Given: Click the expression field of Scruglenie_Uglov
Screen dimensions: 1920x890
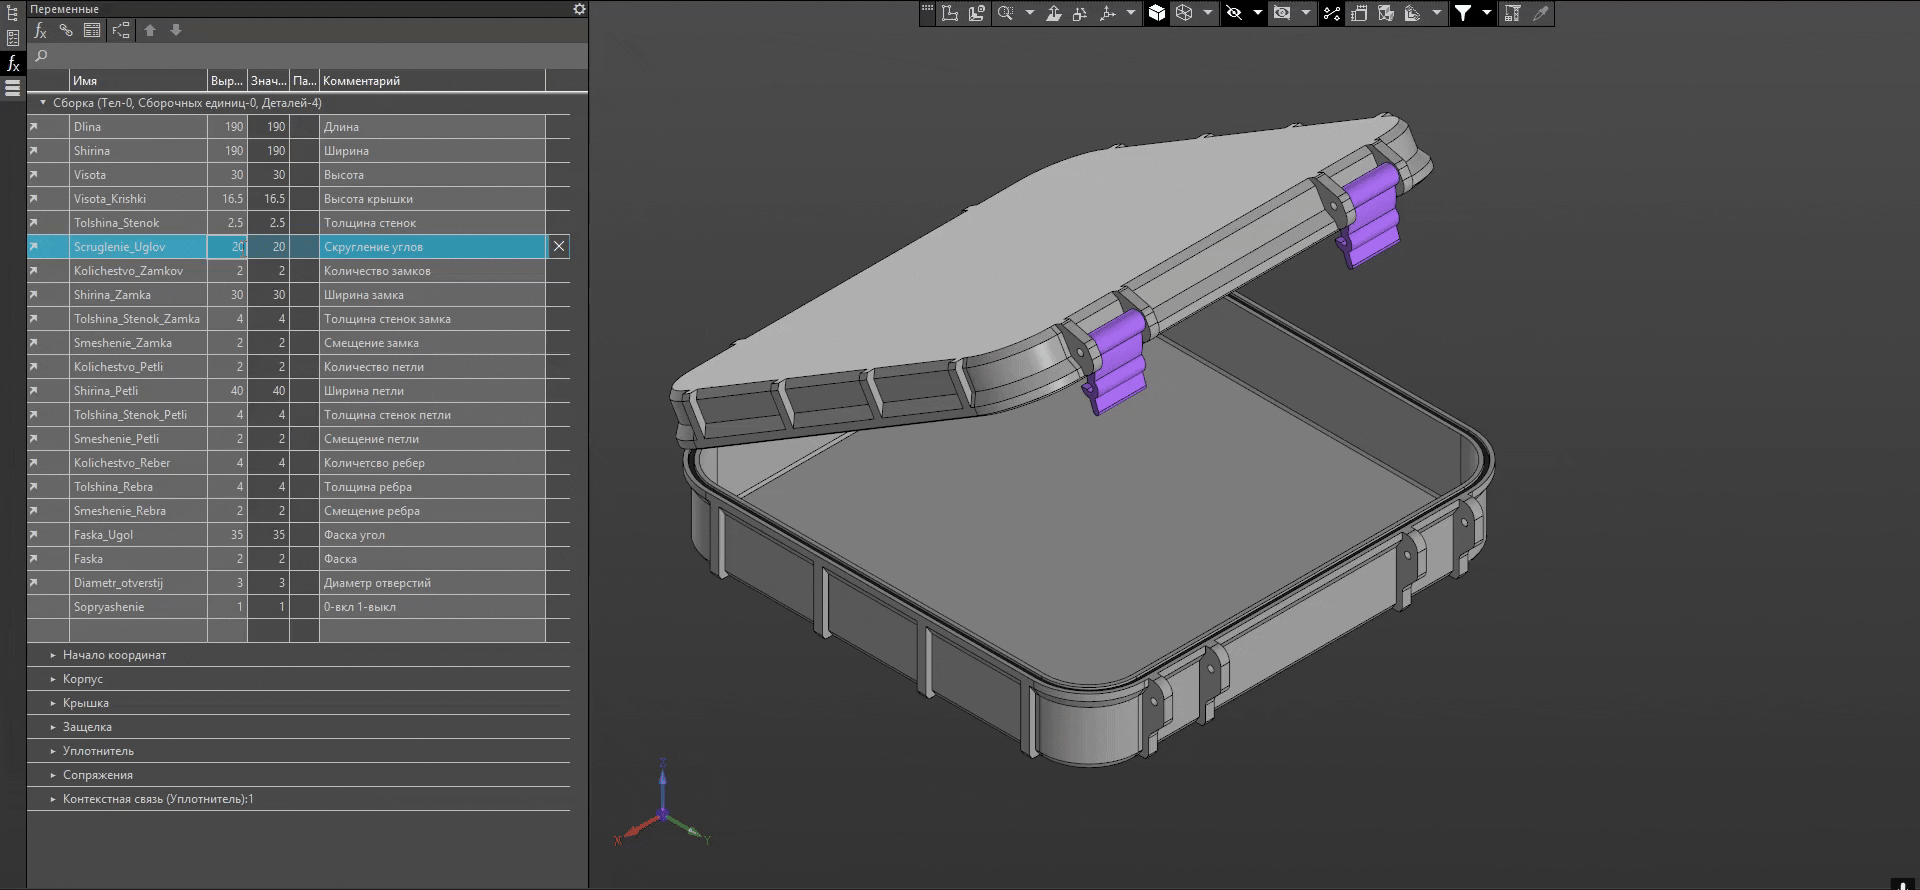Looking at the screenshot, I should click(x=227, y=247).
